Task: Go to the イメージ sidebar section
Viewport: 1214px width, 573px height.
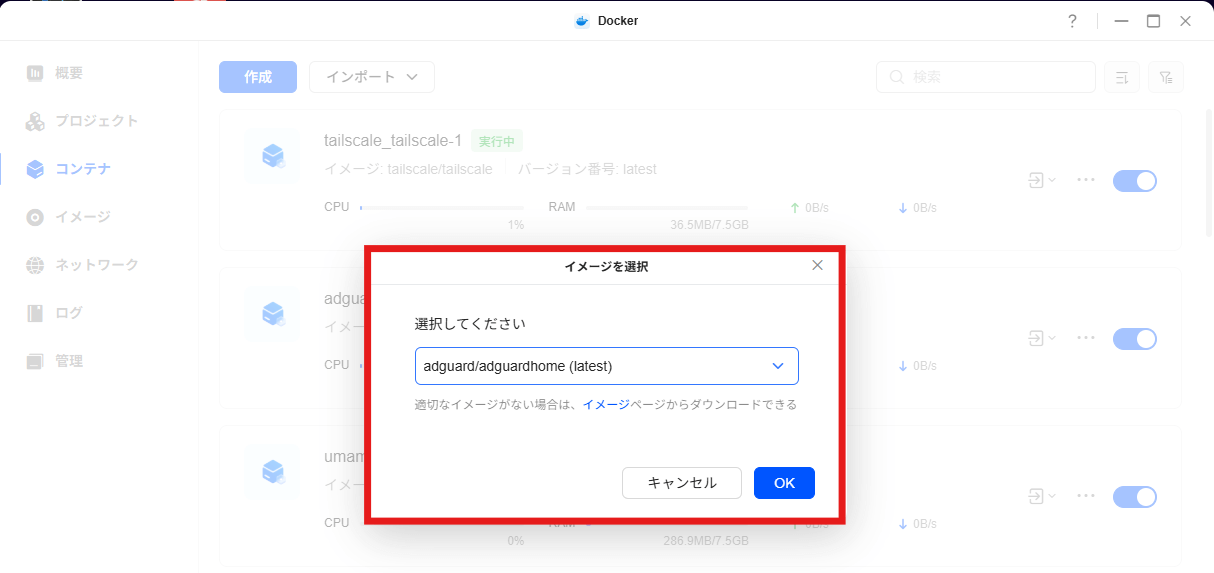Action: tap(68, 217)
